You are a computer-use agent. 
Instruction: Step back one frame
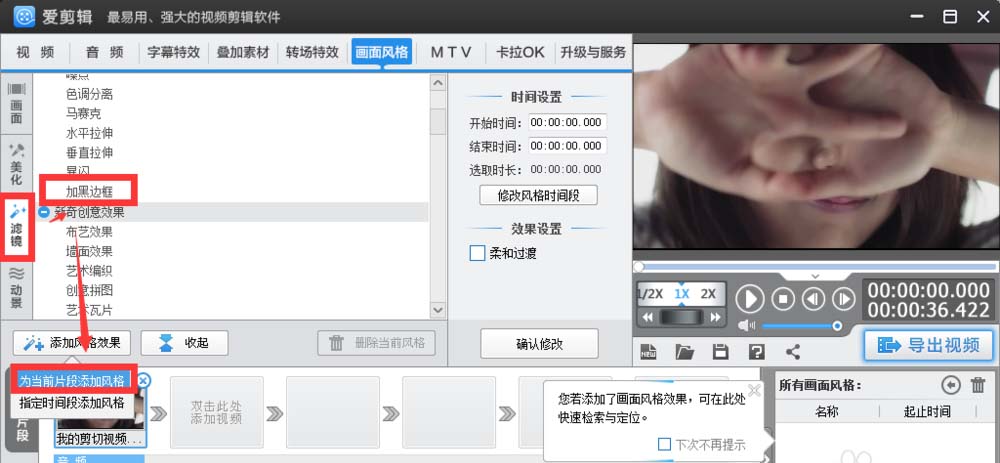point(814,298)
